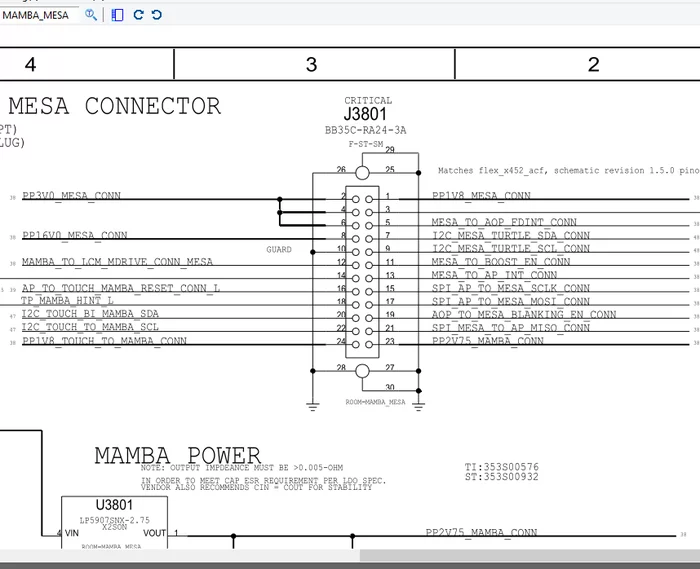Select the TP_MAMBA_HINT_L label
The image size is (700, 569).
pos(67,300)
